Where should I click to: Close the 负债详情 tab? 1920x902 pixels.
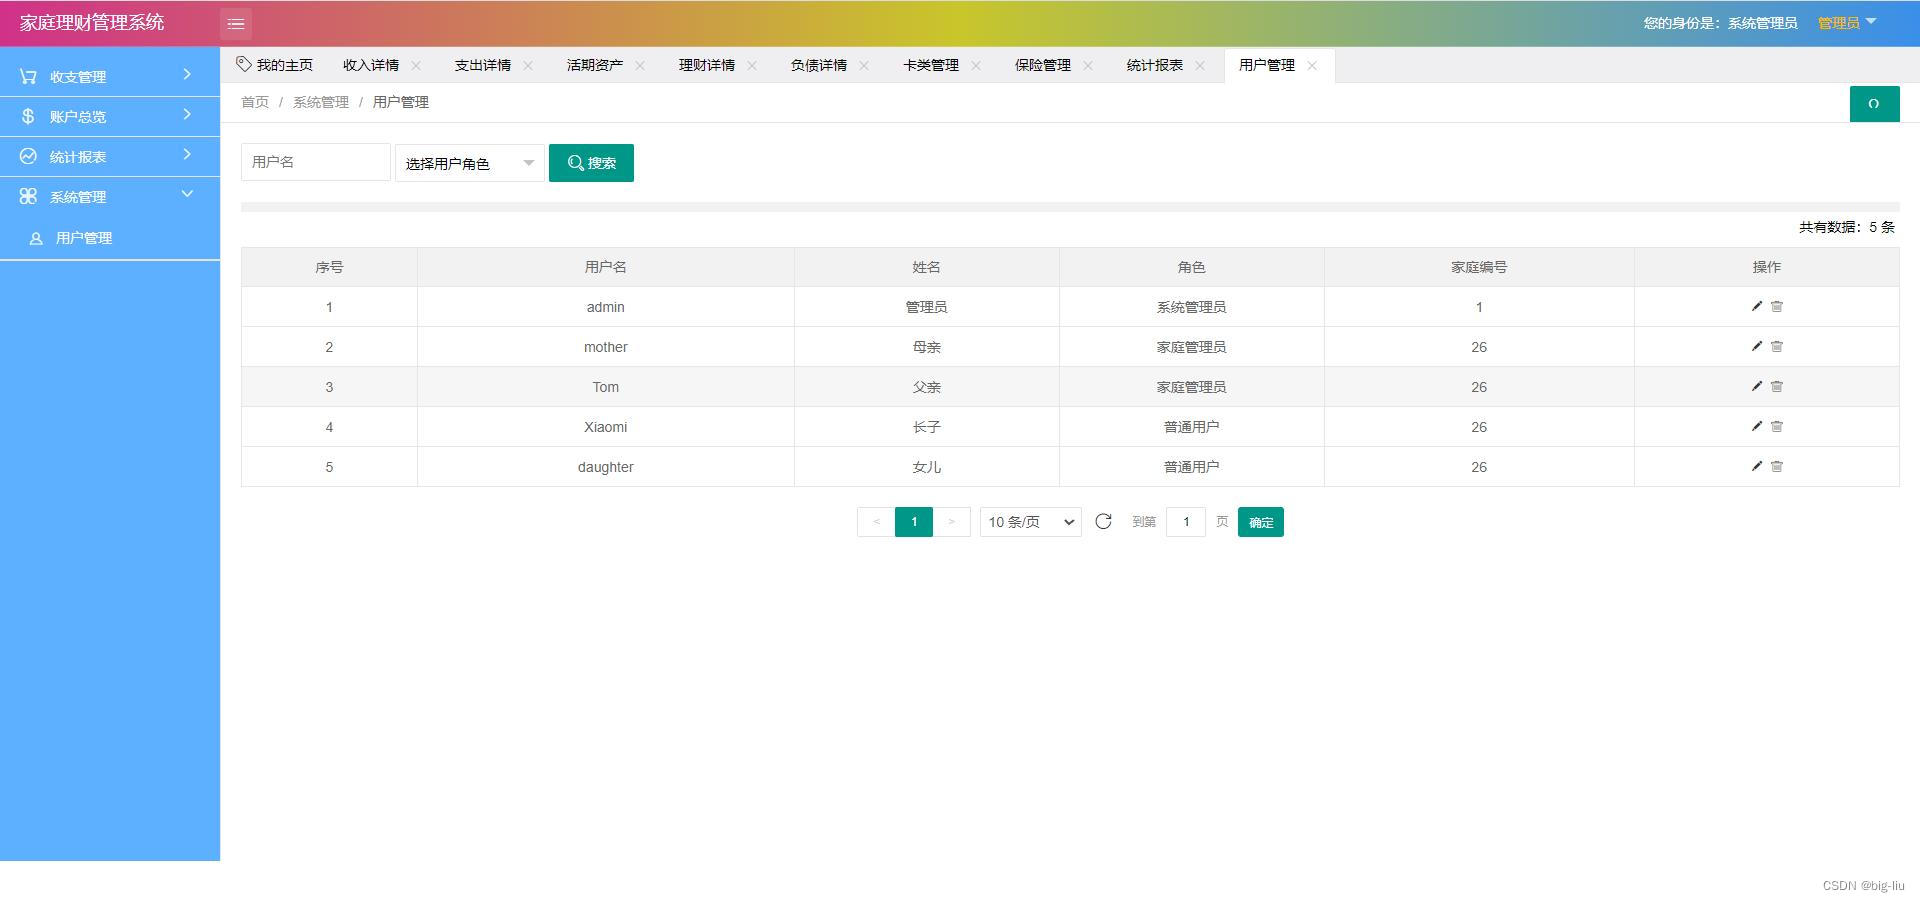tap(864, 65)
